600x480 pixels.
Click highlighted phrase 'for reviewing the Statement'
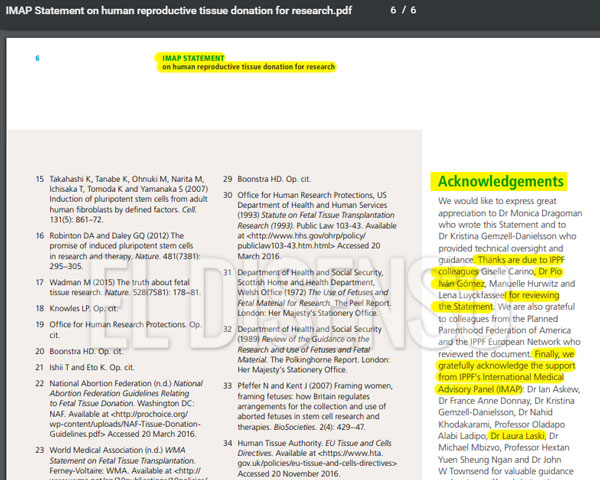499,301
